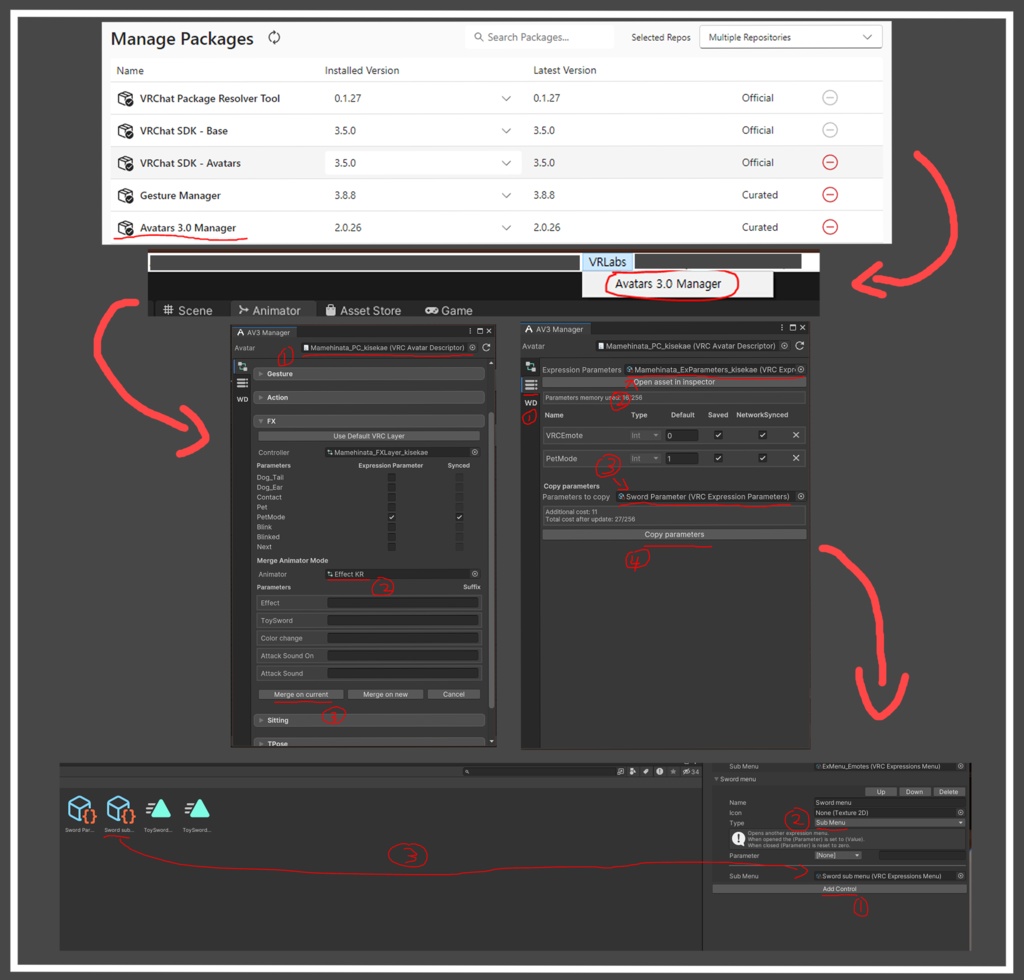Click the left AV3 Manager vertical scrollbar
The width and height of the screenshot is (1024, 980).
491,558
